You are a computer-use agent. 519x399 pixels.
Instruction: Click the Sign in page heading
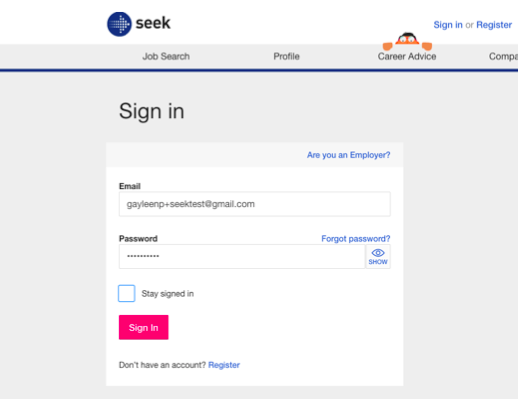point(152,111)
